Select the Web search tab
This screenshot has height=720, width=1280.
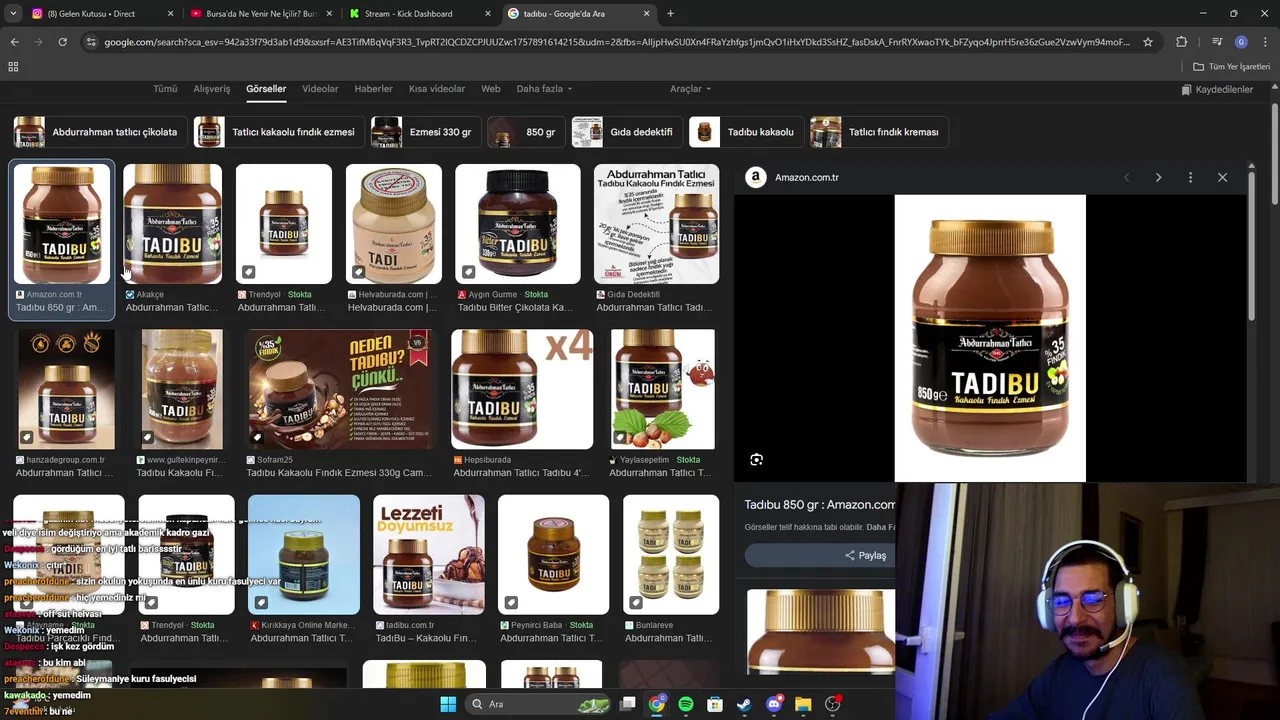click(490, 89)
